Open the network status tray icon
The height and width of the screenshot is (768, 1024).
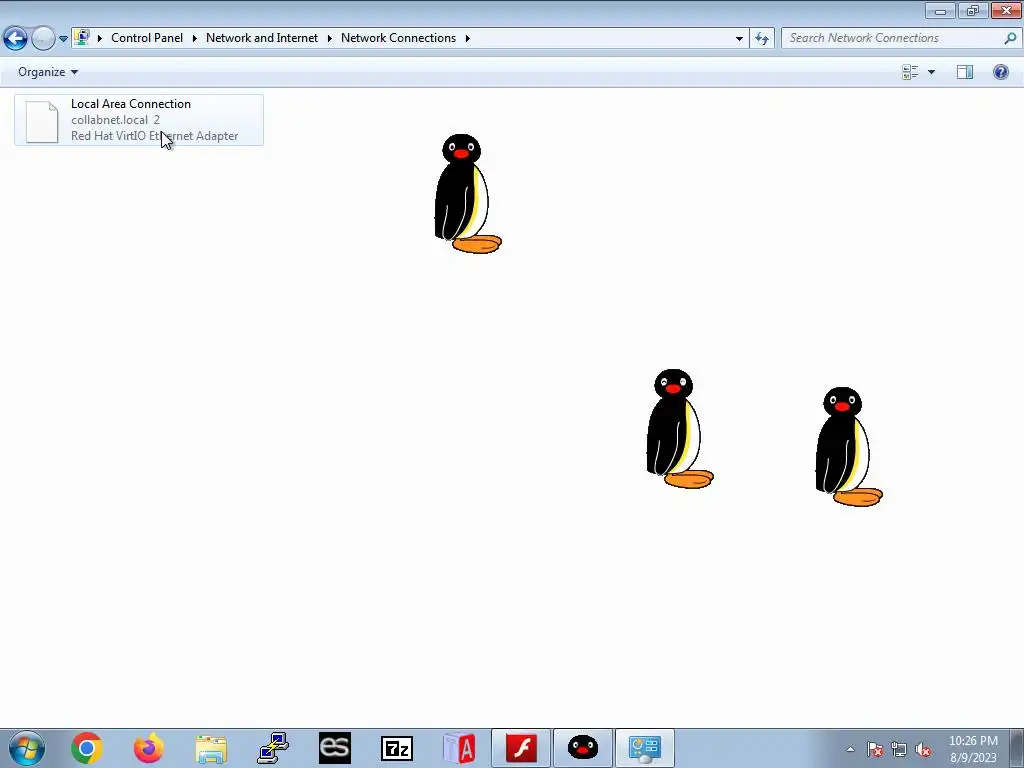pos(899,749)
